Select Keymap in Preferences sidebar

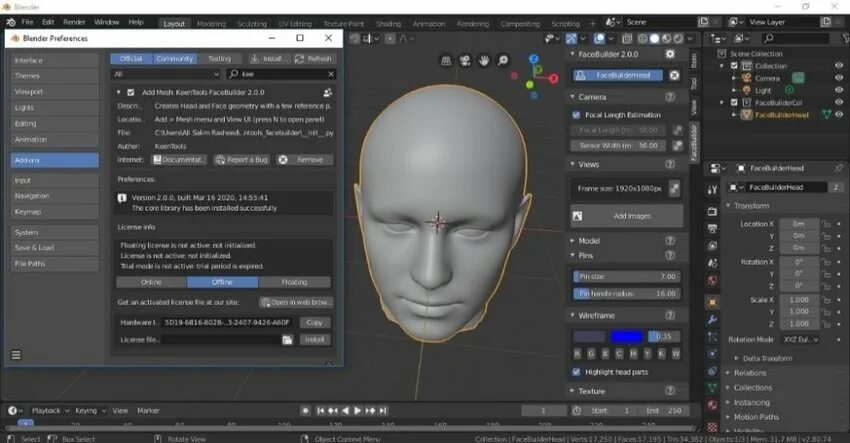click(x=54, y=211)
